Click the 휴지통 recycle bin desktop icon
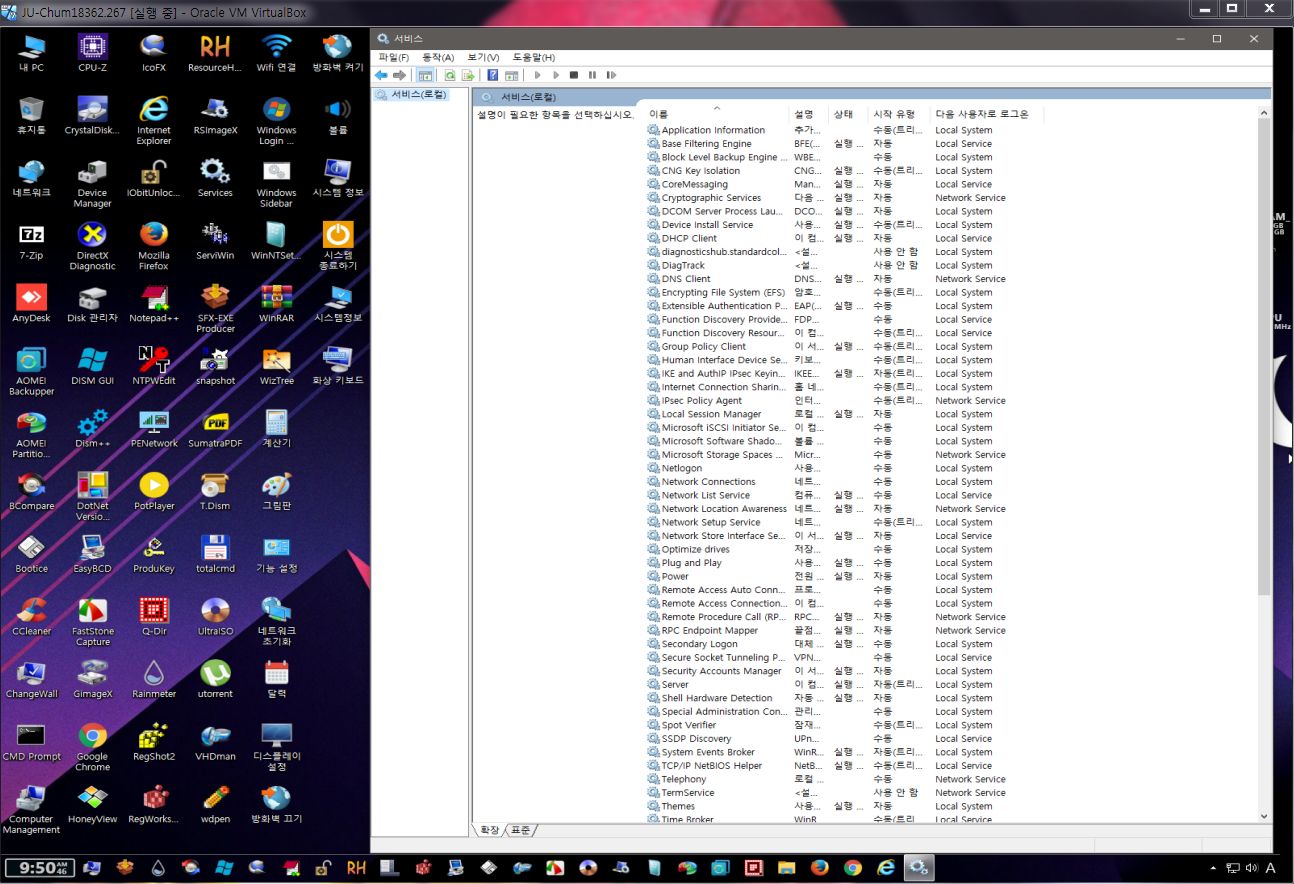 [31, 115]
